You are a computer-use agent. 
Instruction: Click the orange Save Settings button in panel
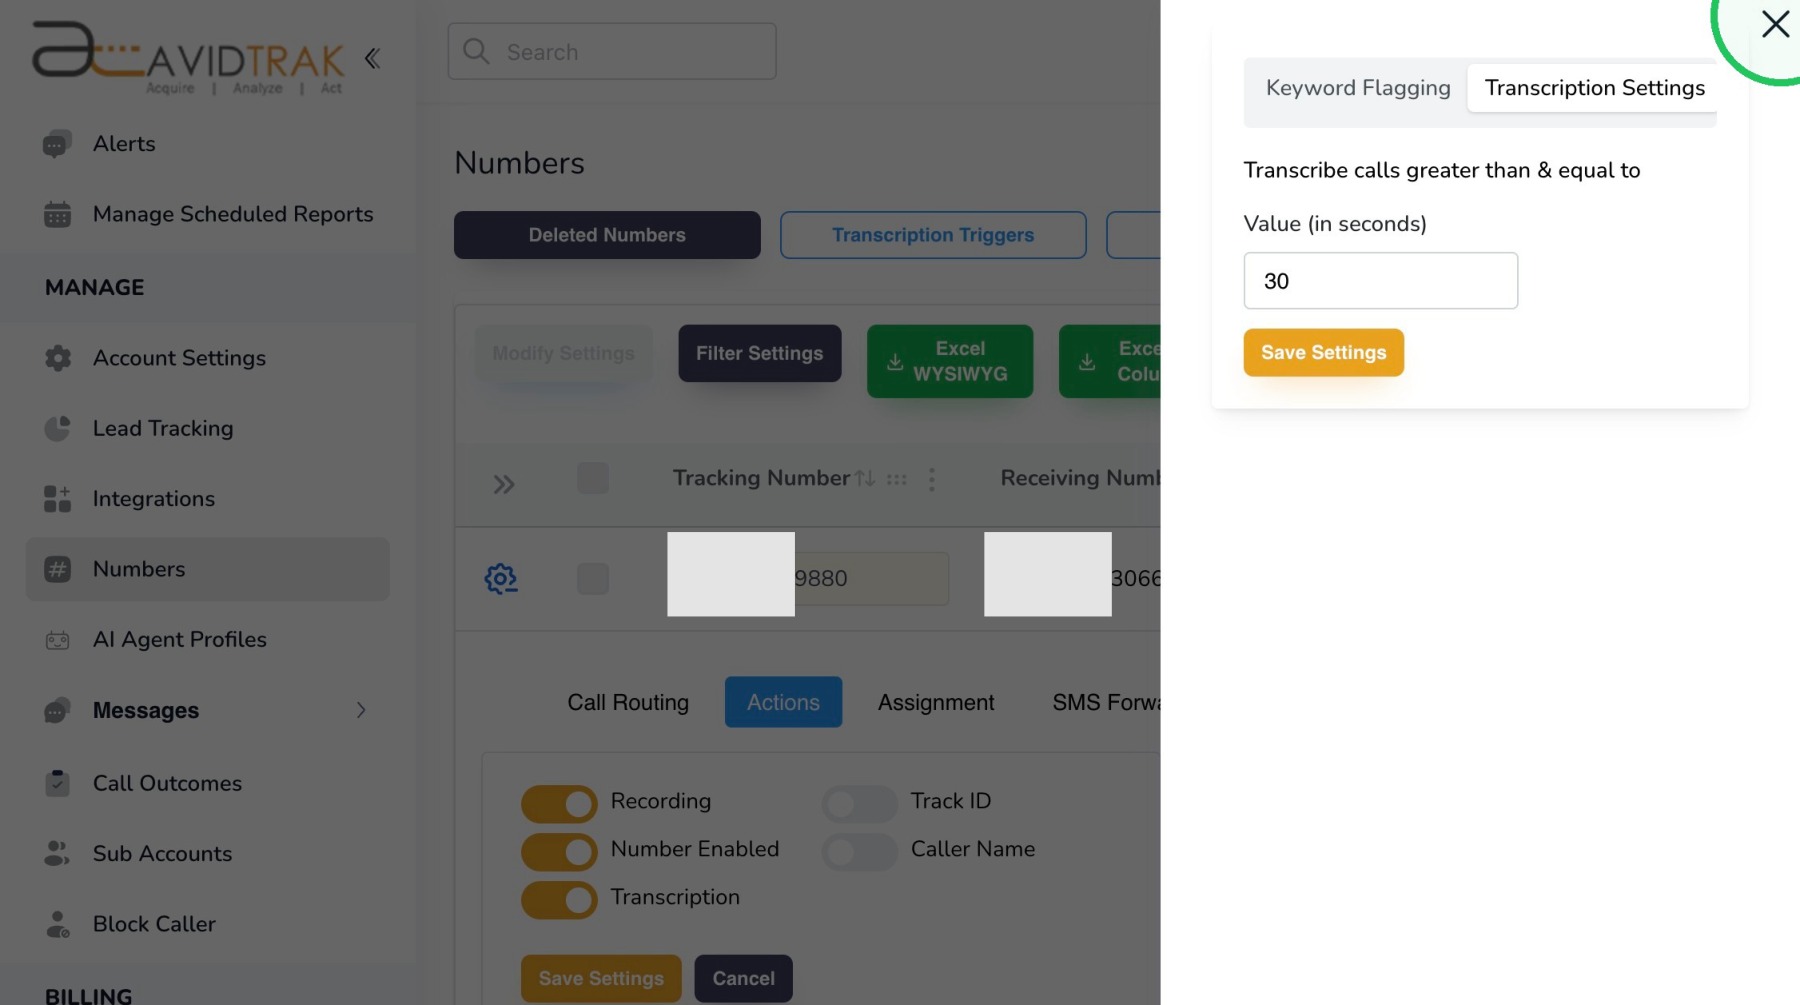[x=1323, y=353]
